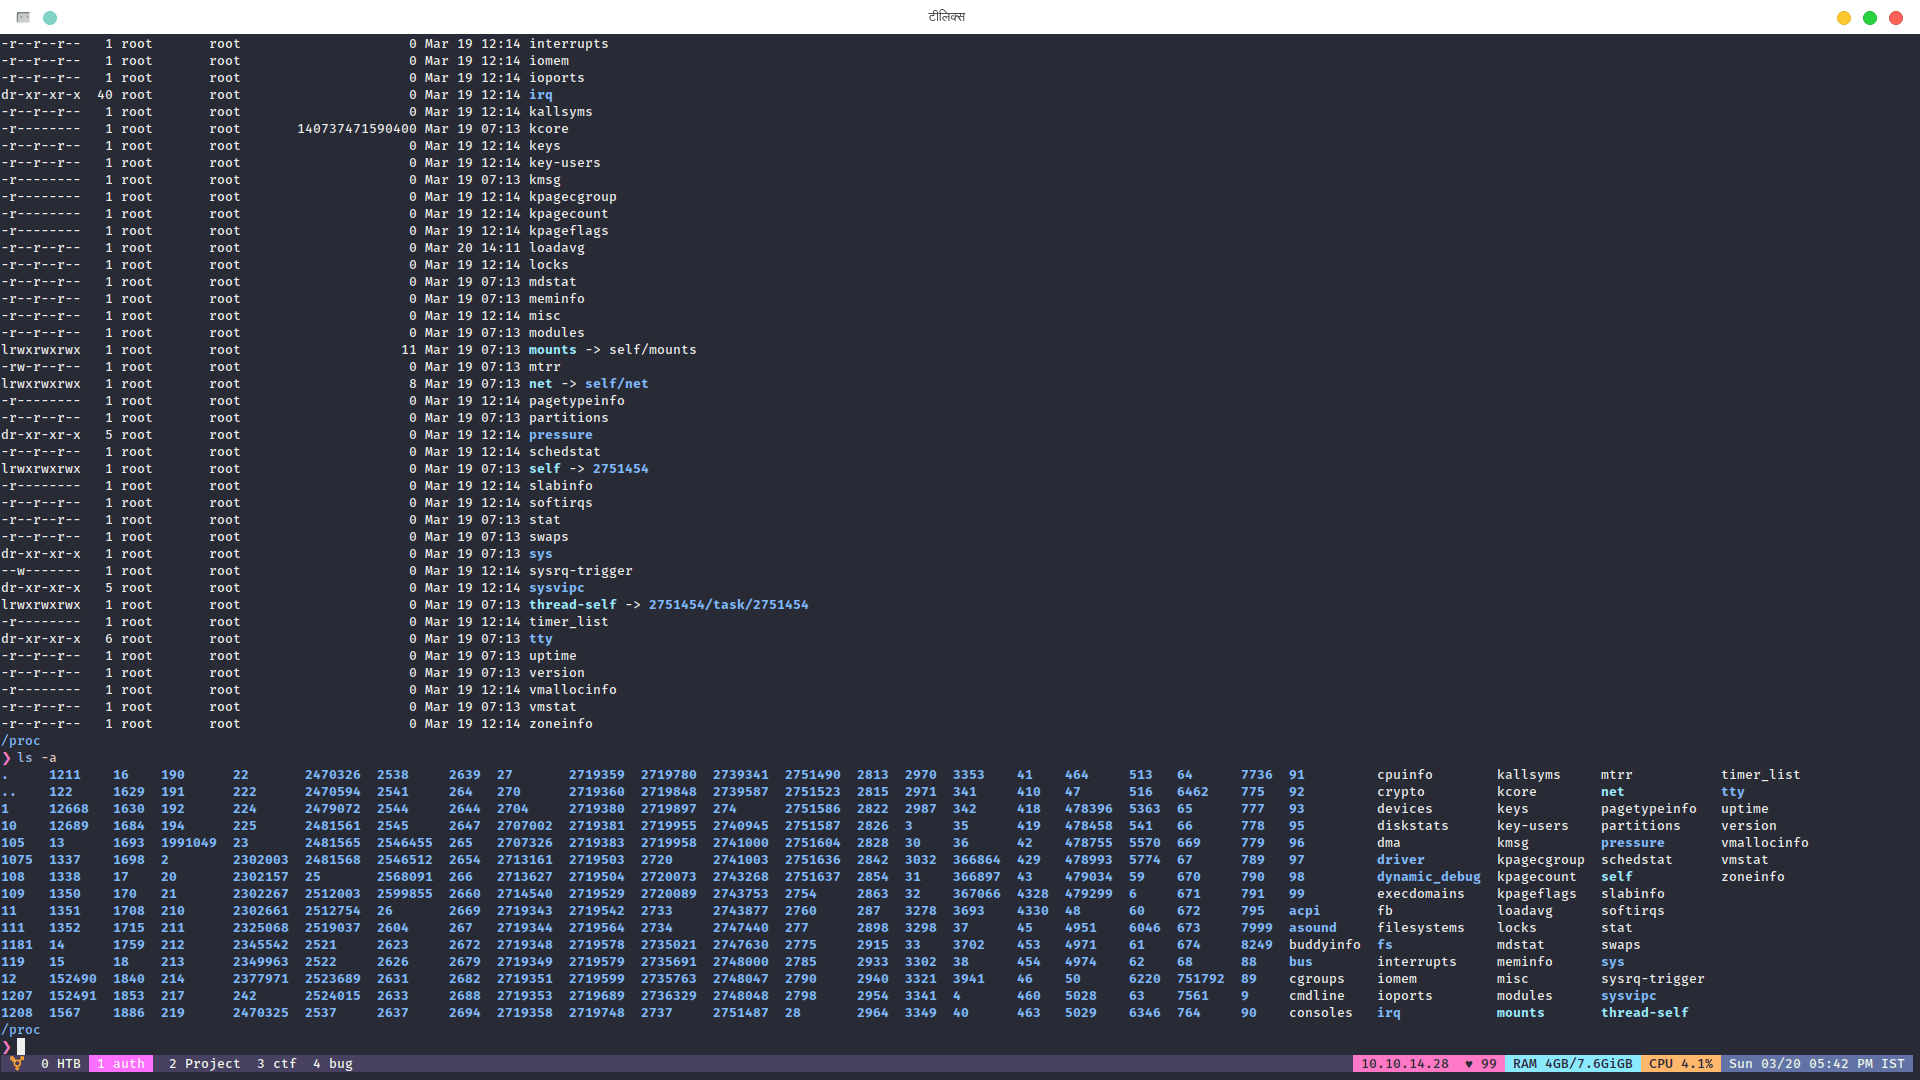Click the orange tmux logo in status bar
This screenshot has height=1080, width=1920.
pyautogui.click(x=17, y=1063)
